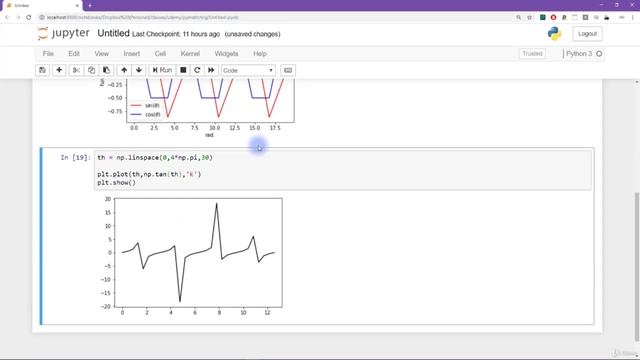This screenshot has width=640, height=360.
Task: Bookmark this page with the star icon
Action: [529, 18]
